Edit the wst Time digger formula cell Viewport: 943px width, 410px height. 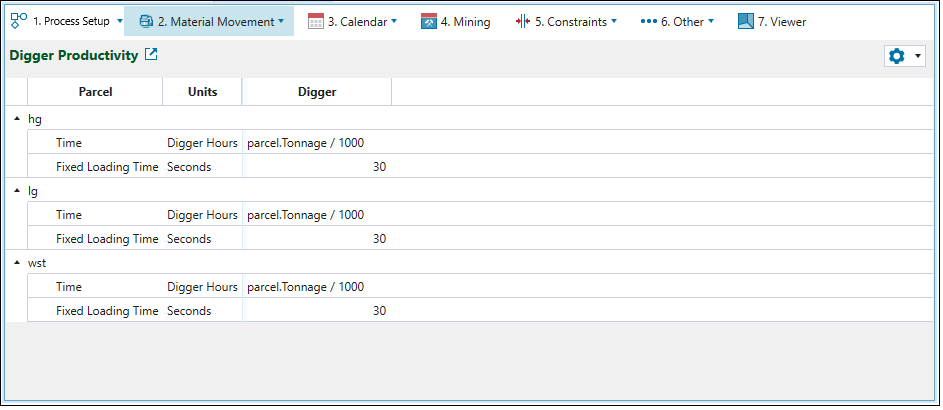point(315,287)
